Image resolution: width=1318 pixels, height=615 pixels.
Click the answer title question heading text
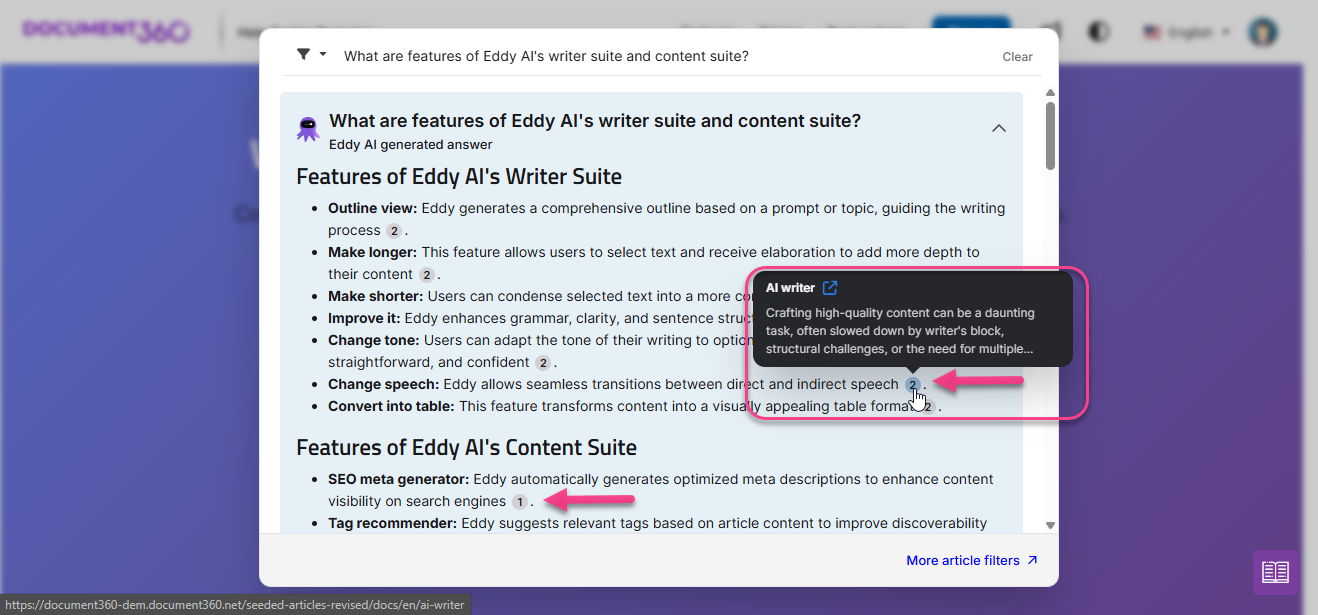pyautogui.click(x=595, y=121)
